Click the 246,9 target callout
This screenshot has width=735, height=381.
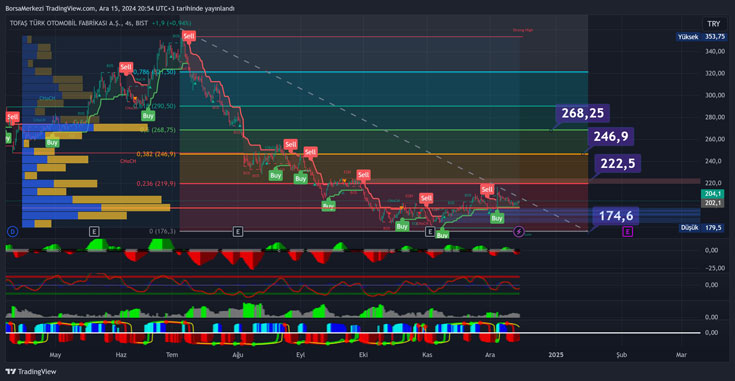pyautogui.click(x=611, y=136)
